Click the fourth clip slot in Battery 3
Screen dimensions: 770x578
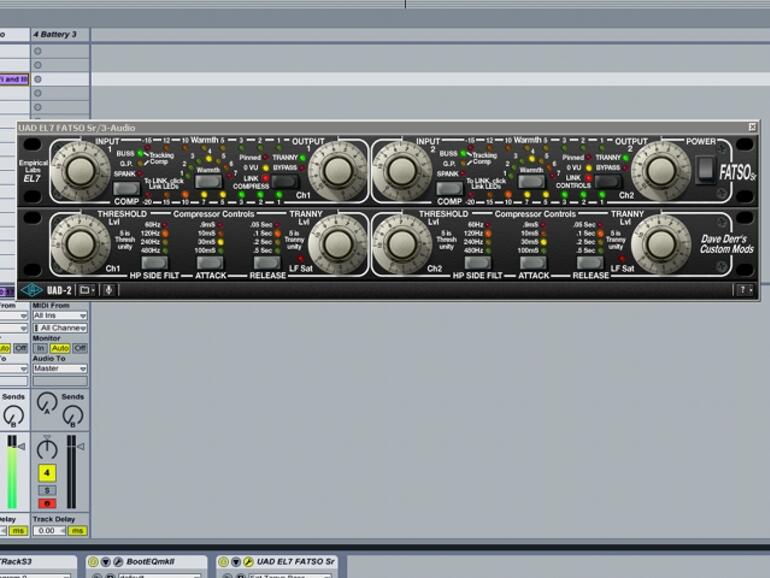(60, 93)
